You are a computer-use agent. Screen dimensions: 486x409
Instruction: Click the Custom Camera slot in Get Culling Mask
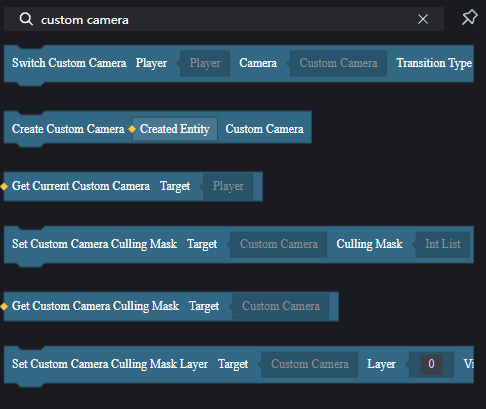point(281,306)
